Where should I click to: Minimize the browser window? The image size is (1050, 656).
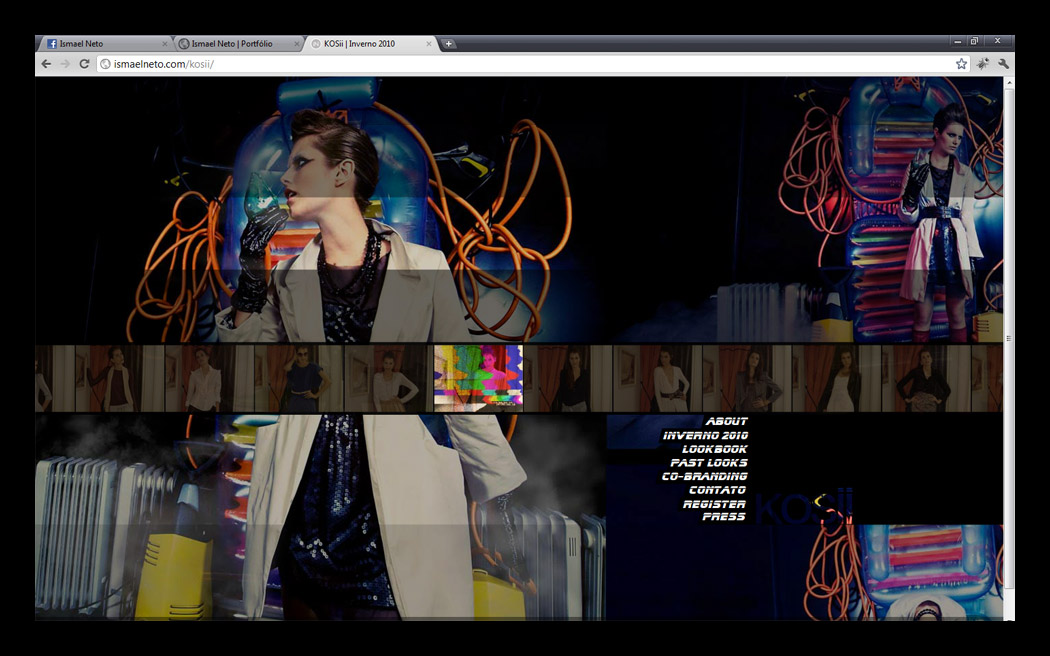(x=958, y=42)
